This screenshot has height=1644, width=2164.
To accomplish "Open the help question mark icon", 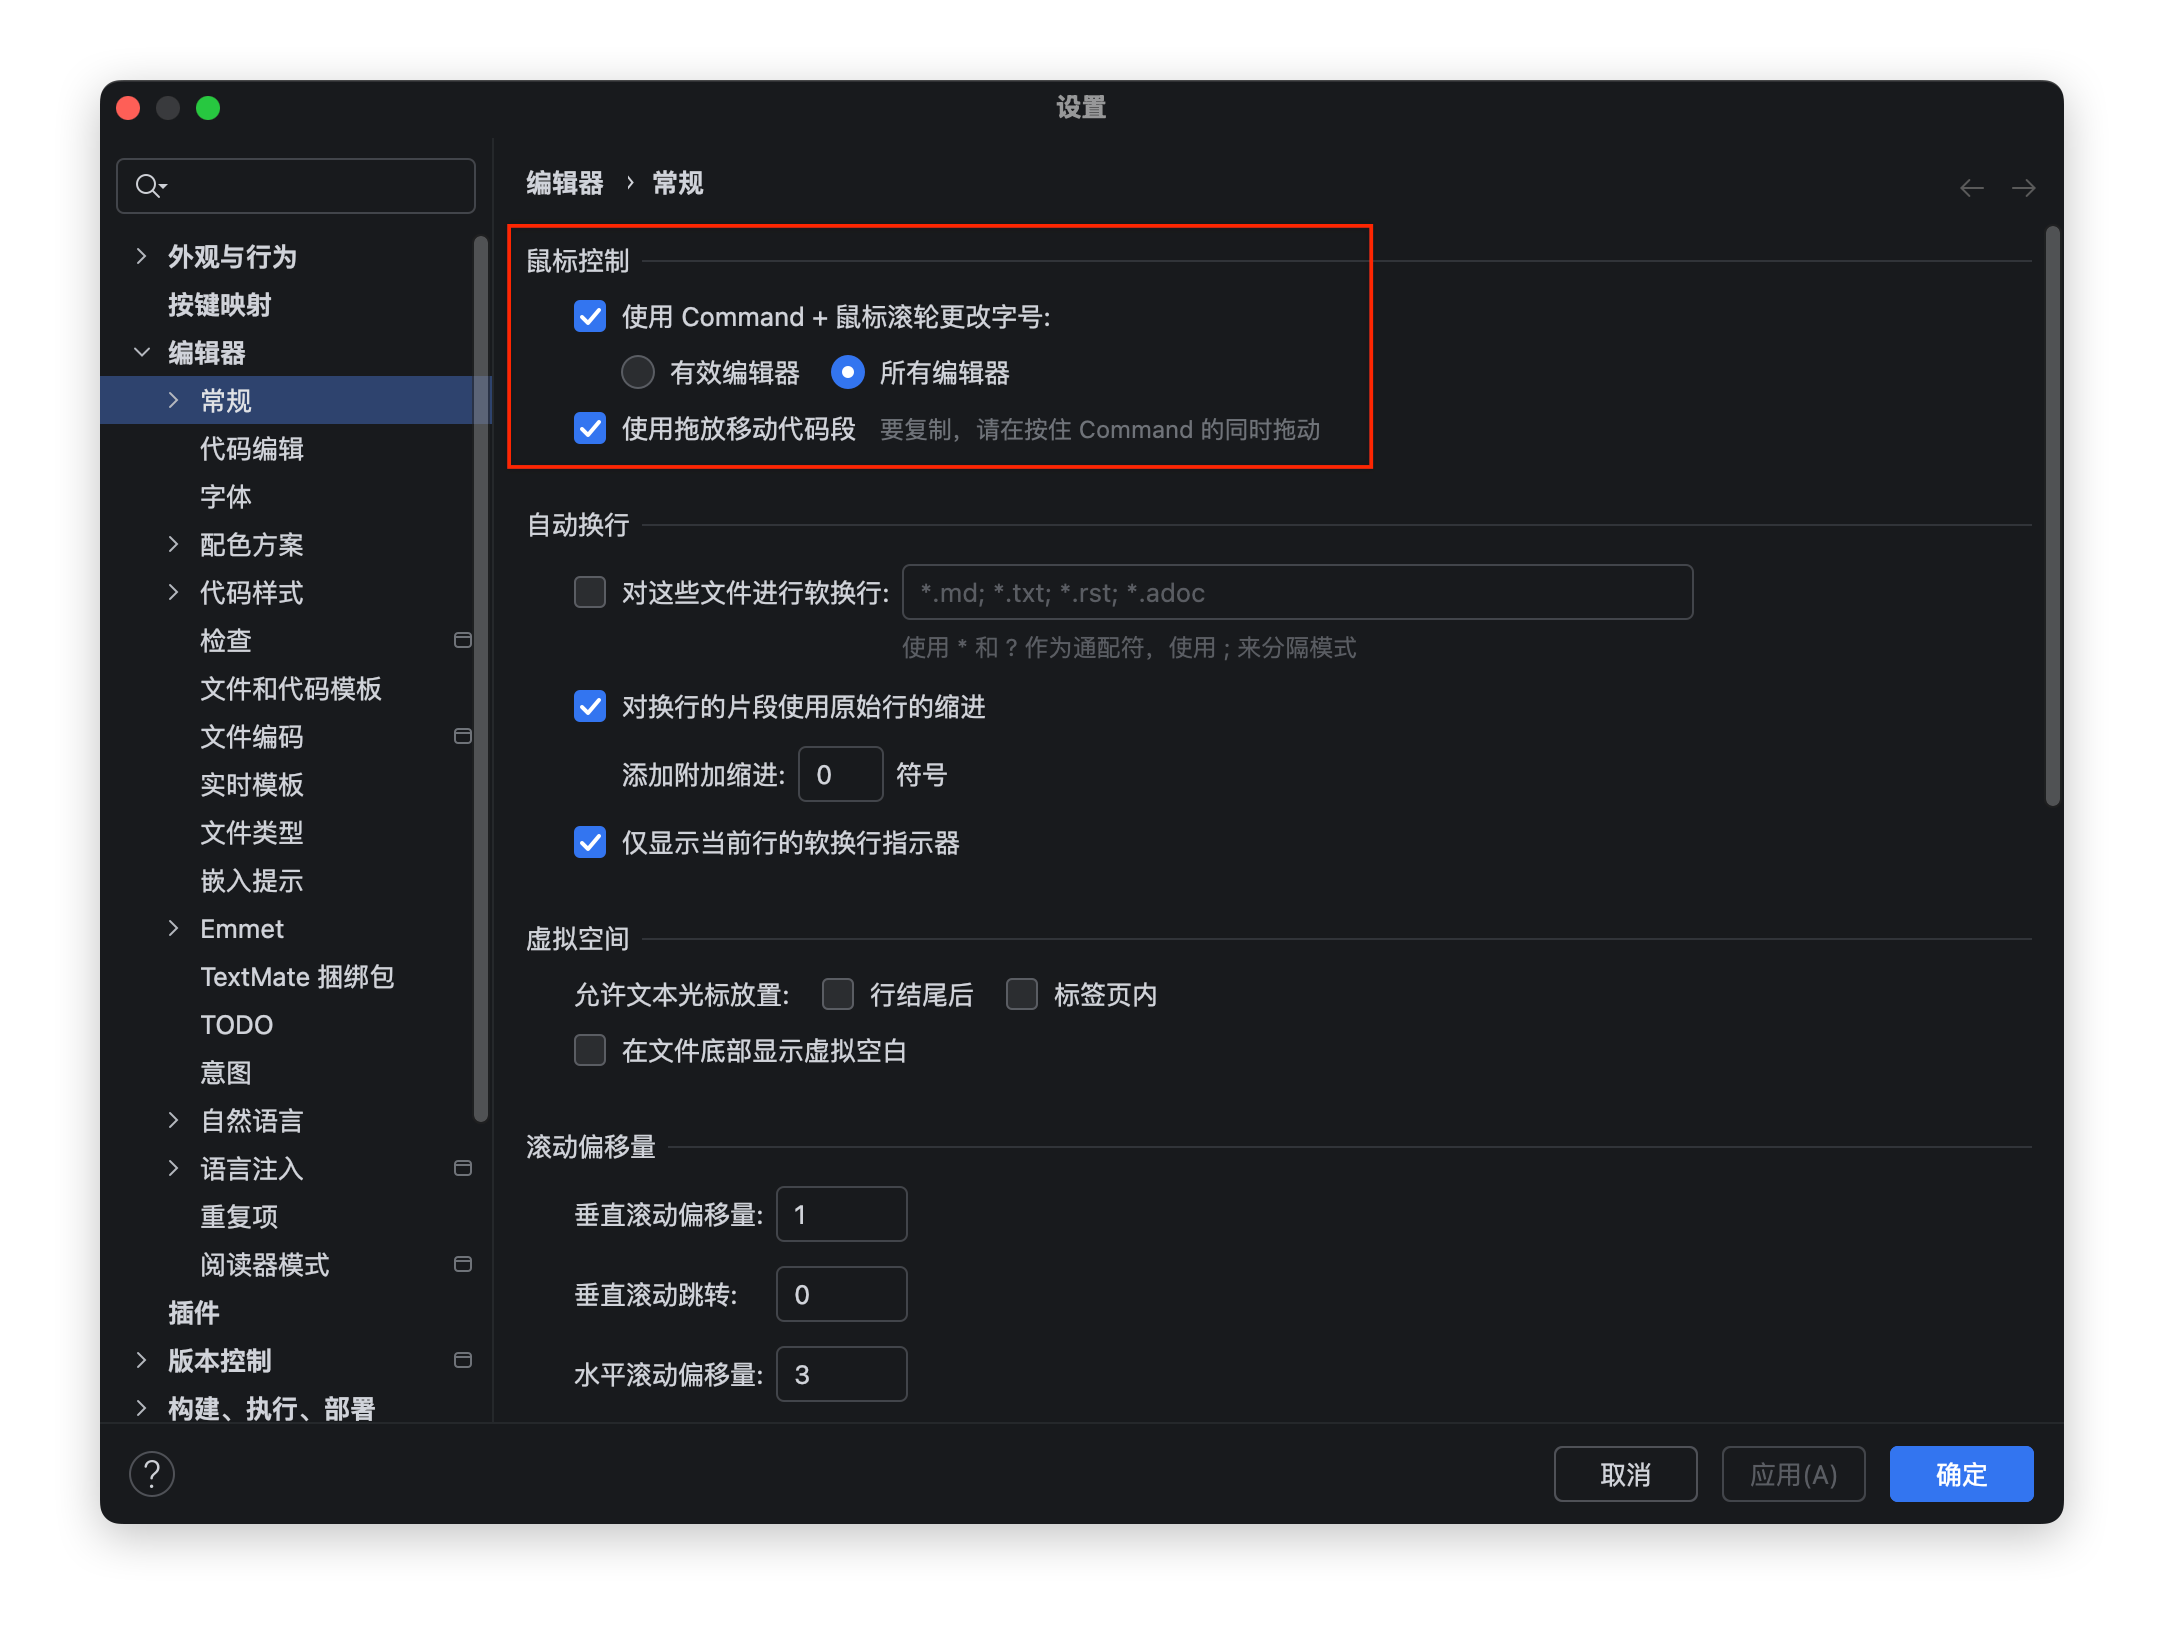I will click(152, 1474).
